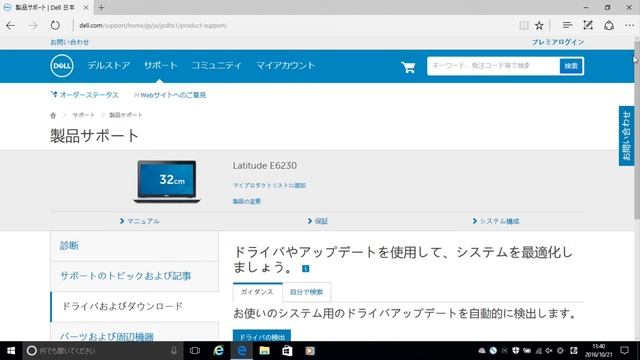
Task: Select 診断 in the sidebar
Action: (x=134, y=246)
